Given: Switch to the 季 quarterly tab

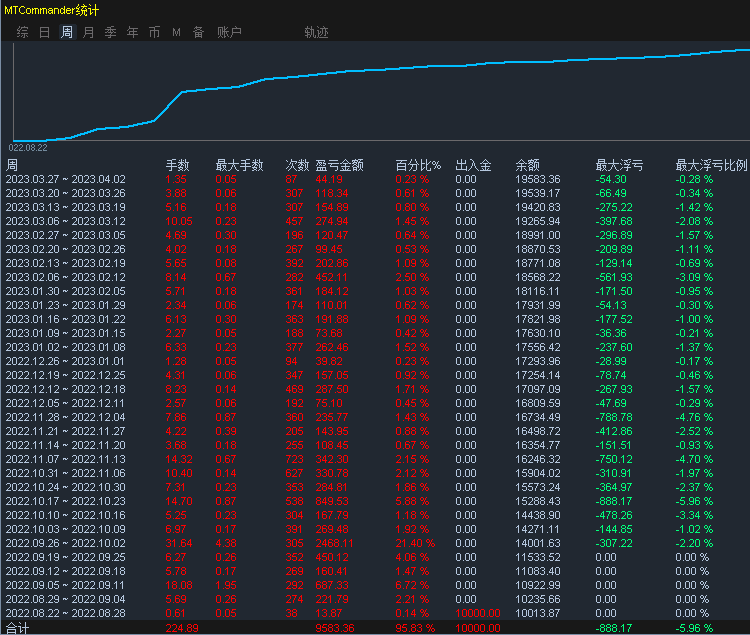Looking at the screenshot, I should point(111,32).
